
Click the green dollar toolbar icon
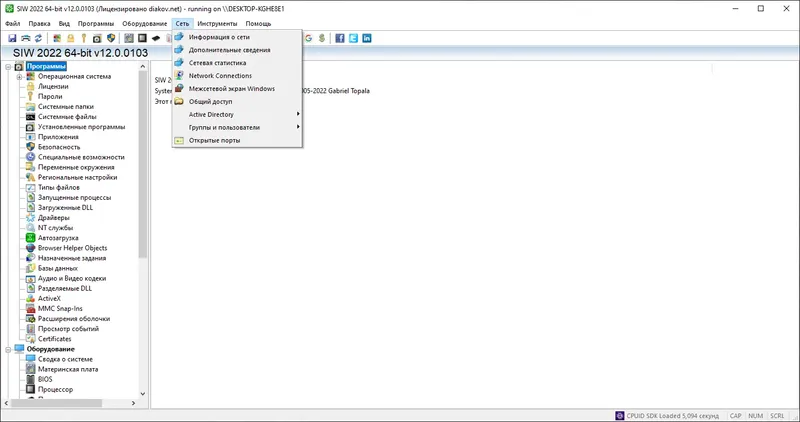tap(322, 38)
